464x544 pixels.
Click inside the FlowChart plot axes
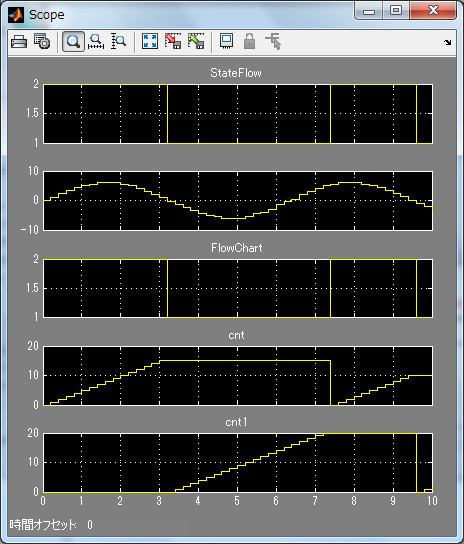pos(238,288)
